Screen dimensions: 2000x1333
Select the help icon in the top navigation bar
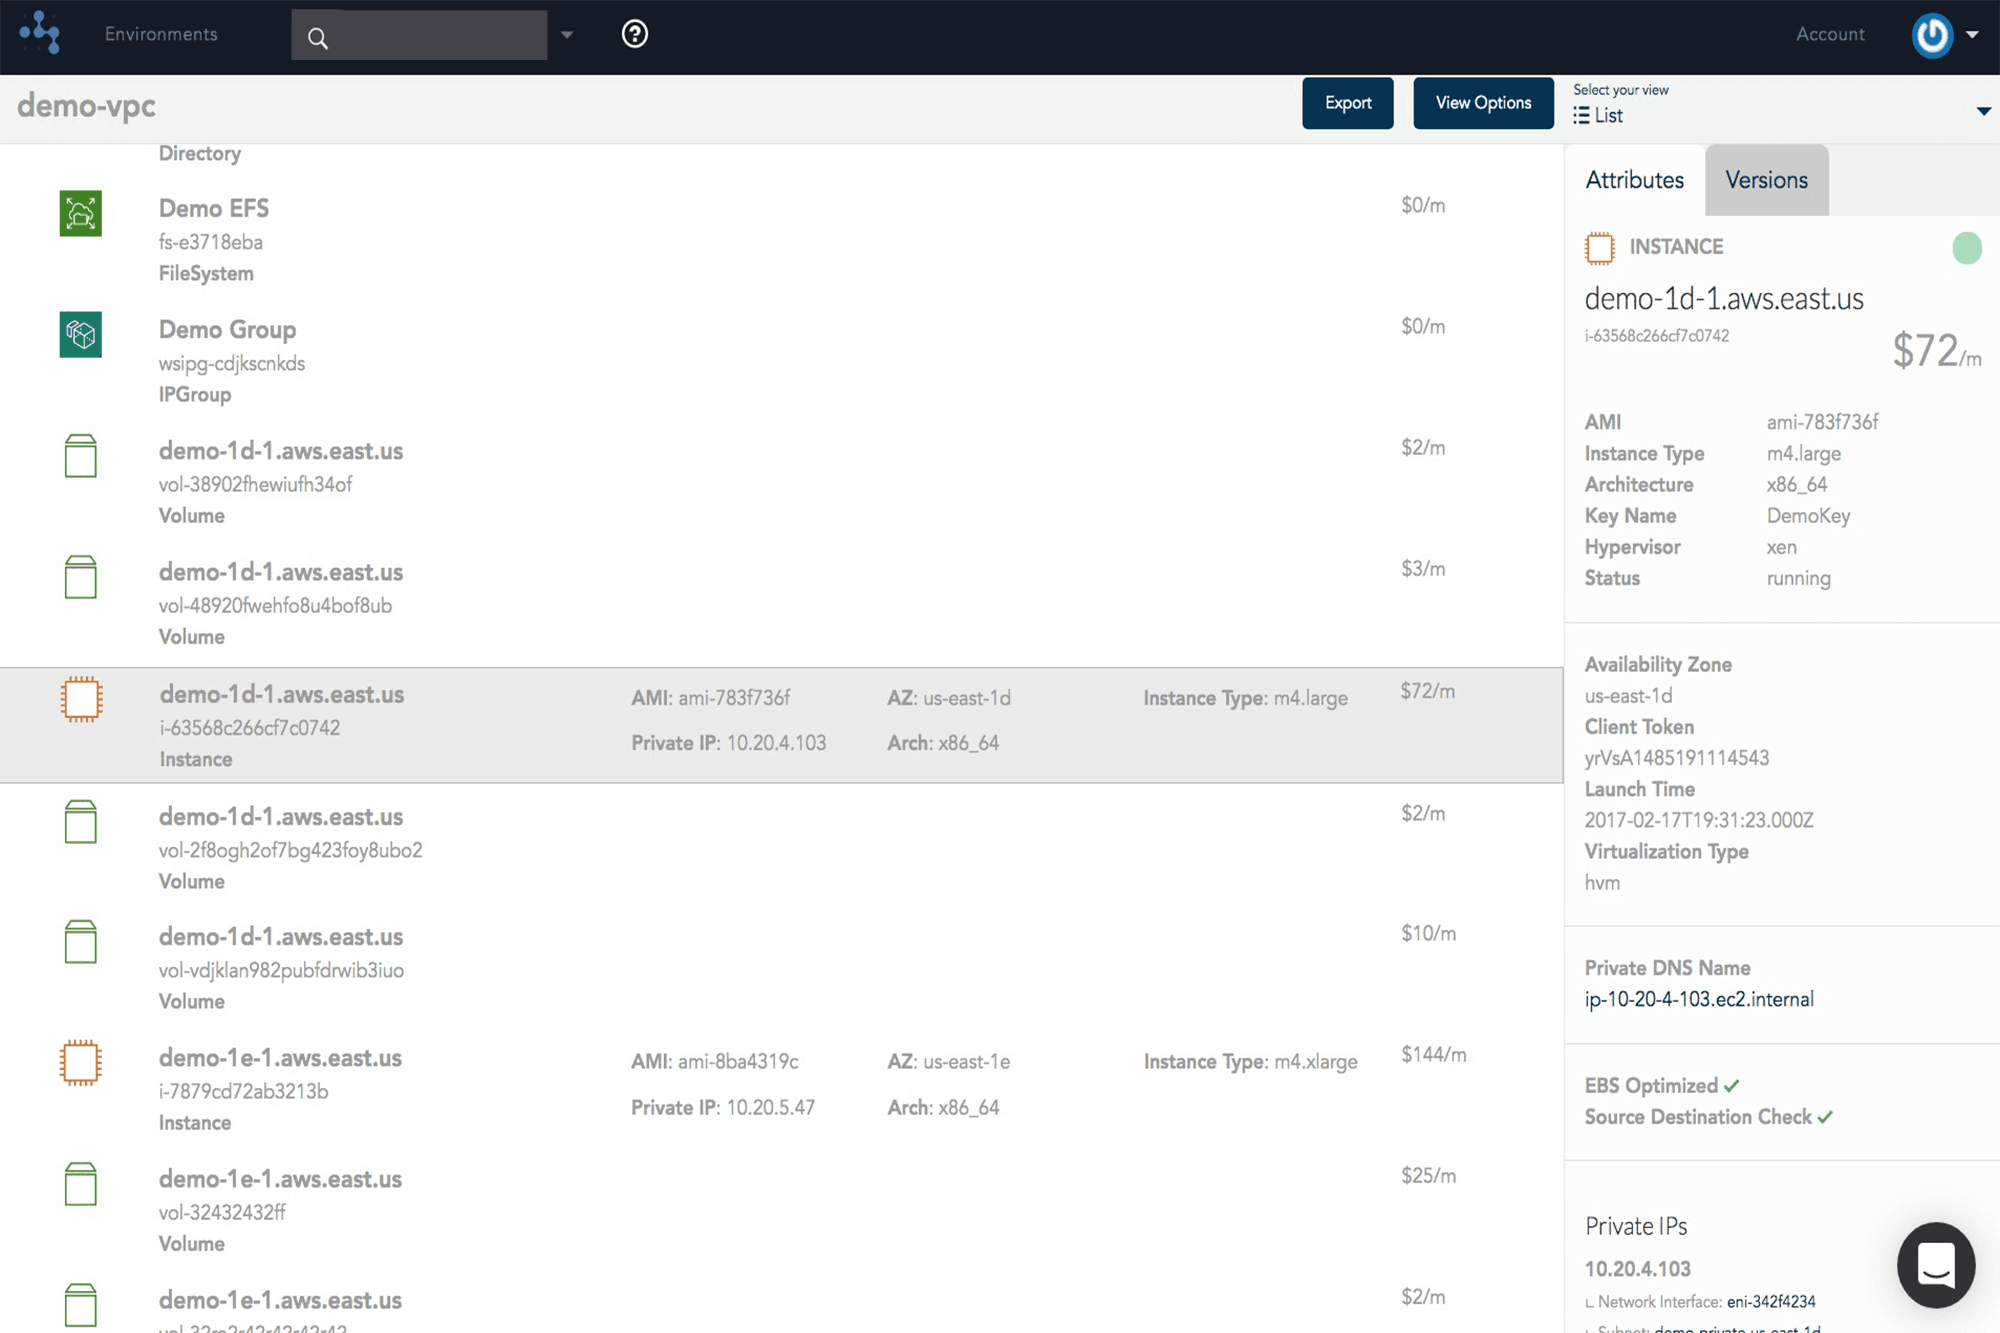[x=635, y=33]
